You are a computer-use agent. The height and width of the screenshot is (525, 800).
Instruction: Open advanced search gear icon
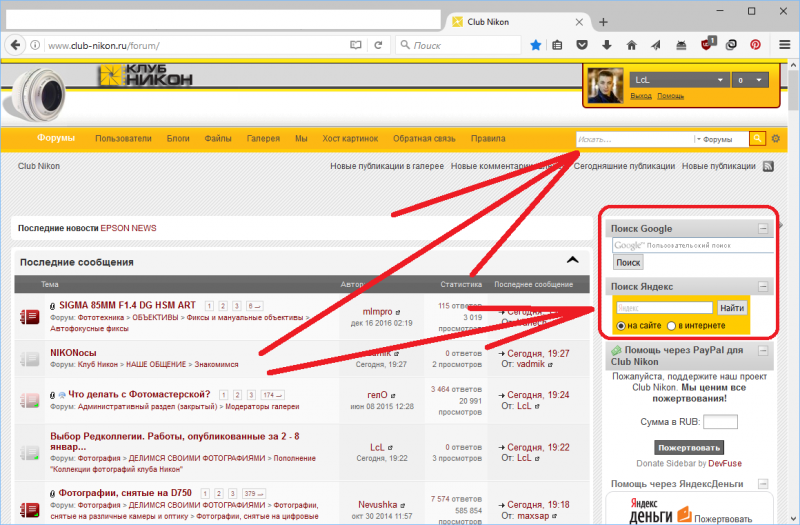pyautogui.click(x=776, y=138)
